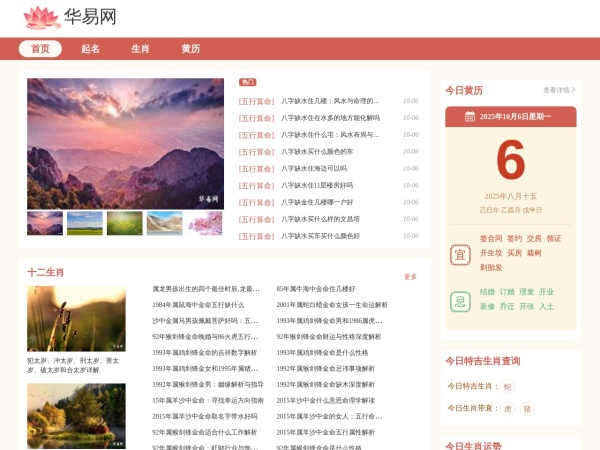Click 结婚 in avoid activities
Screen dimensions: 600x450
487,292
